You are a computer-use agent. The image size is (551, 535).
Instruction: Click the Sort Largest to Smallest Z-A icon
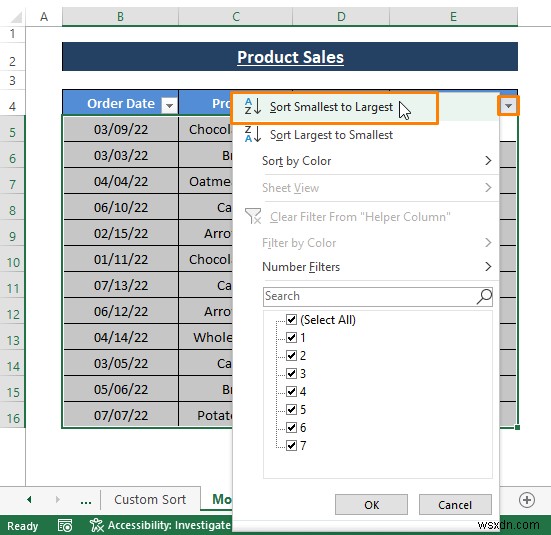[253, 135]
